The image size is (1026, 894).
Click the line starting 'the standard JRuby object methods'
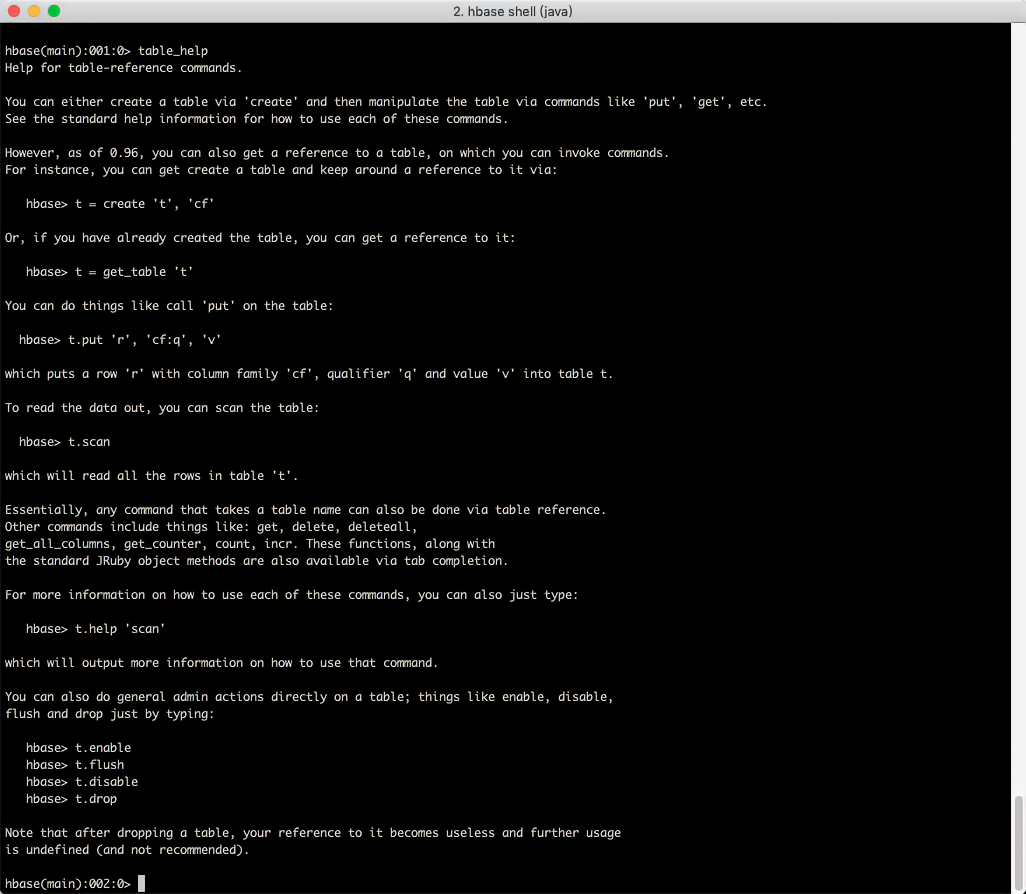pyautogui.click(x=256, y=562)
